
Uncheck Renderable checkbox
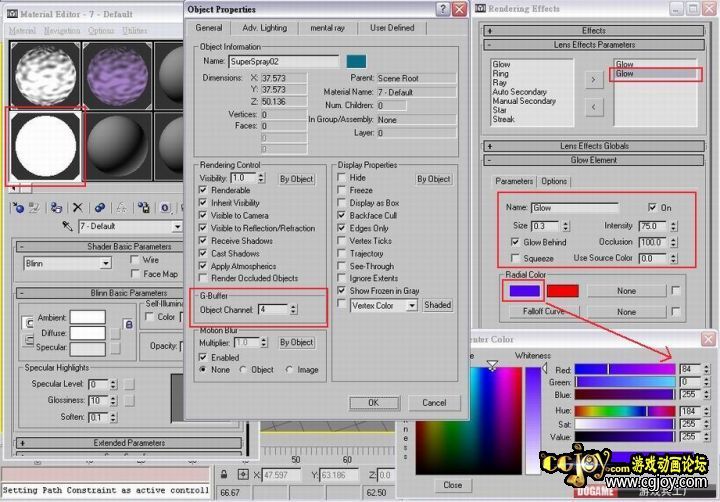coord(203,190)
